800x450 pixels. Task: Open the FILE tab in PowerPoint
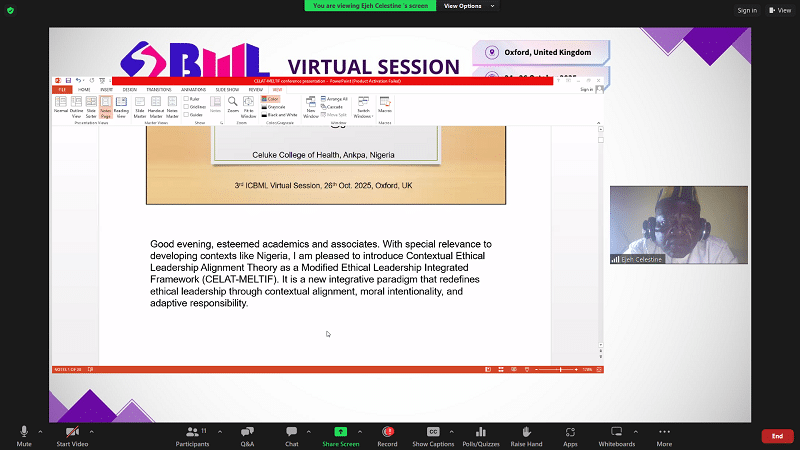coord(60,89)
